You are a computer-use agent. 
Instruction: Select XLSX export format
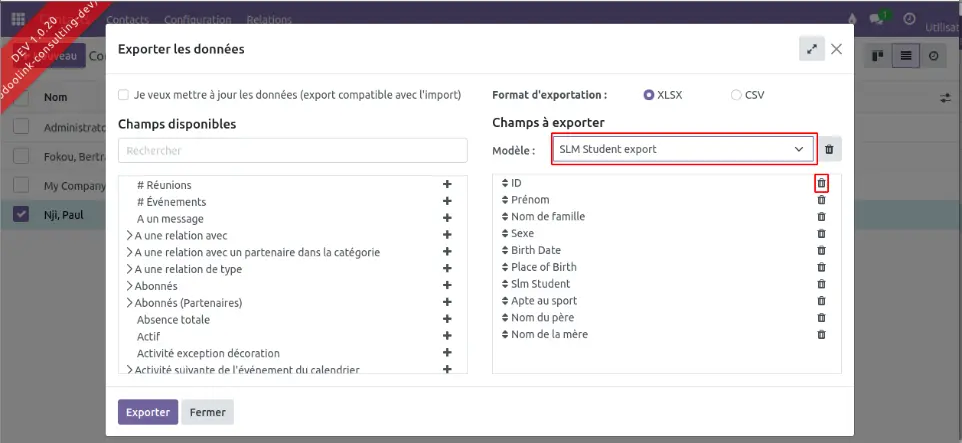pyautogui.click(x=649, y=95)
